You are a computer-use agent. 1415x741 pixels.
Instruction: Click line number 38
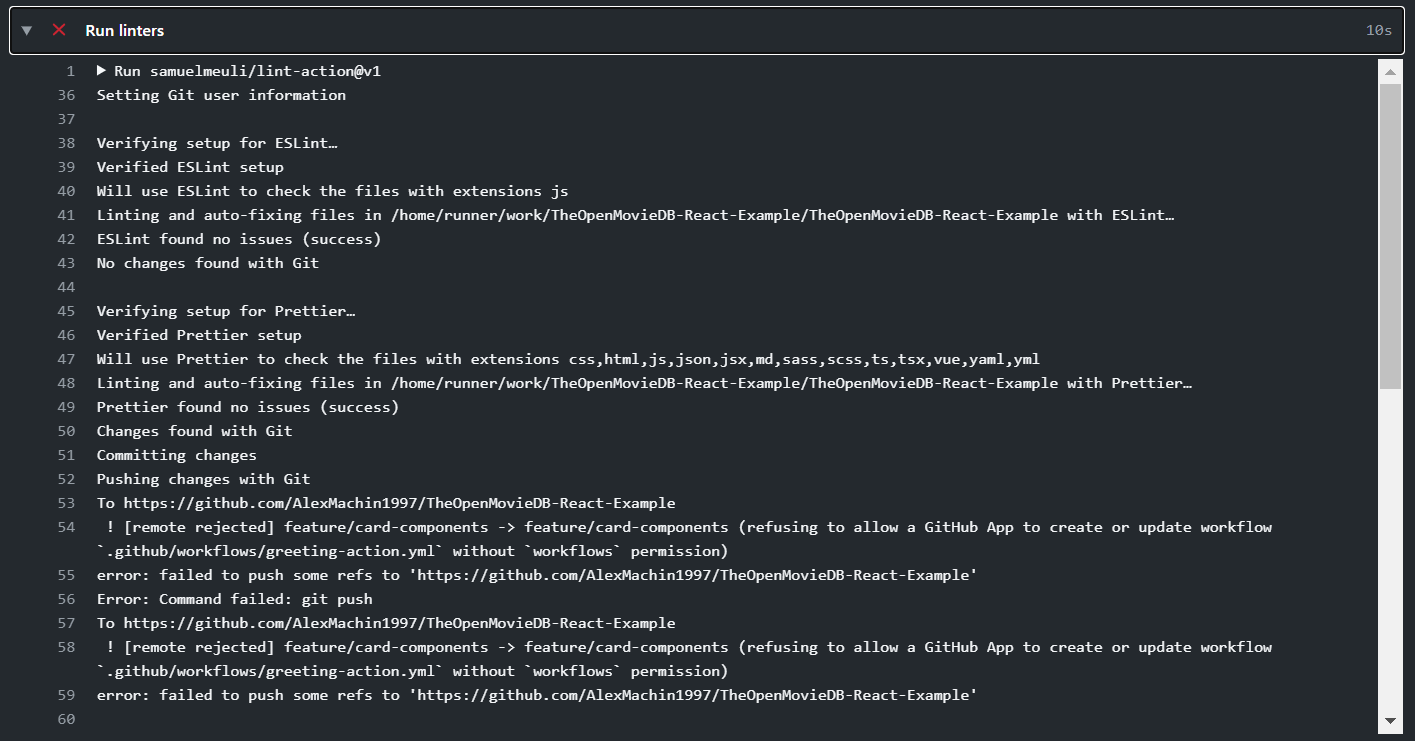coord(66,143)
